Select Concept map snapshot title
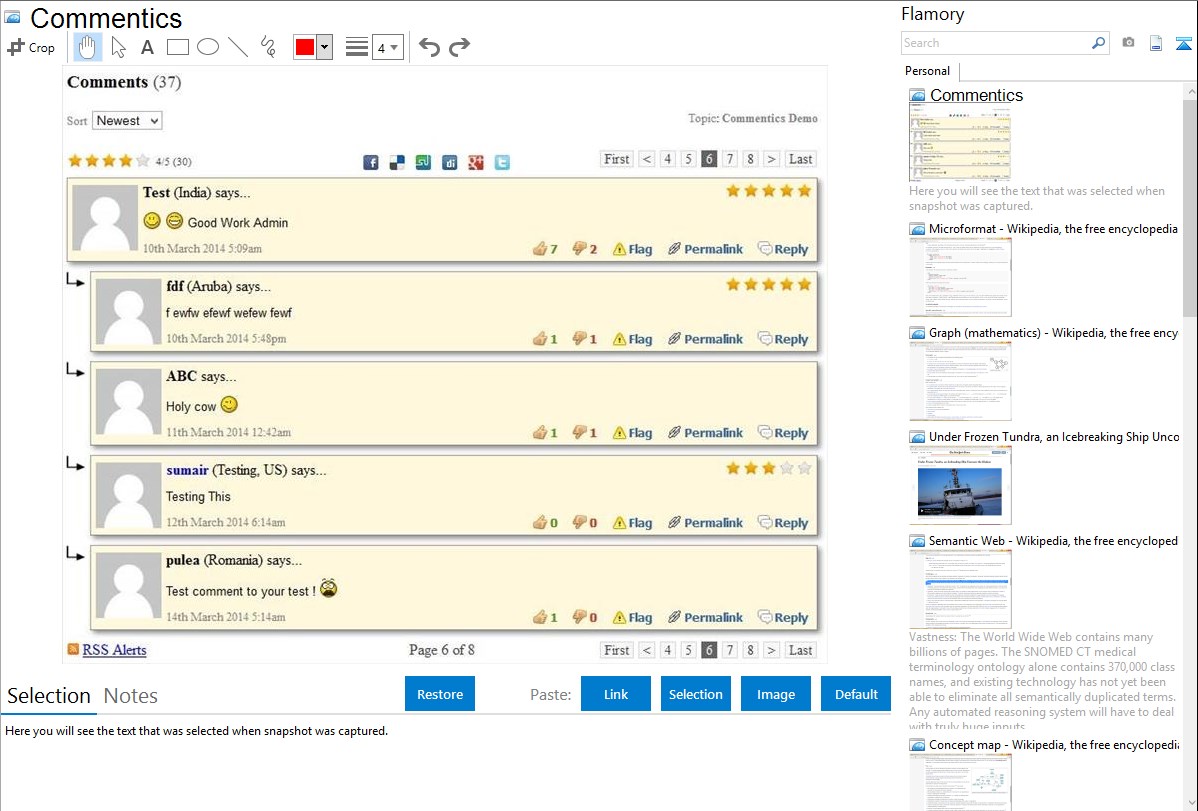 [x=1054, y=745]
